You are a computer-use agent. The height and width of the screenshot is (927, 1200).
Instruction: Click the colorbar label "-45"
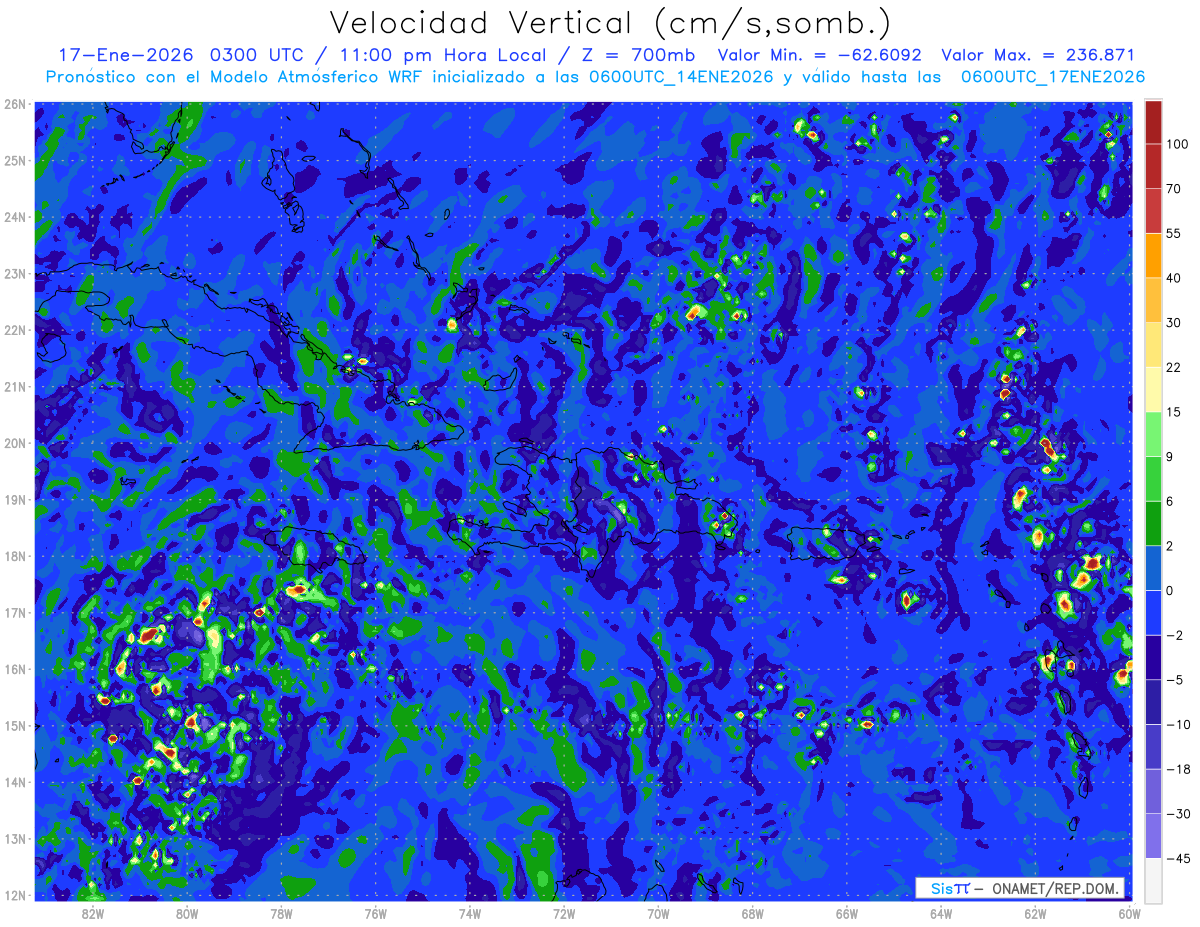click(1177, 858)
